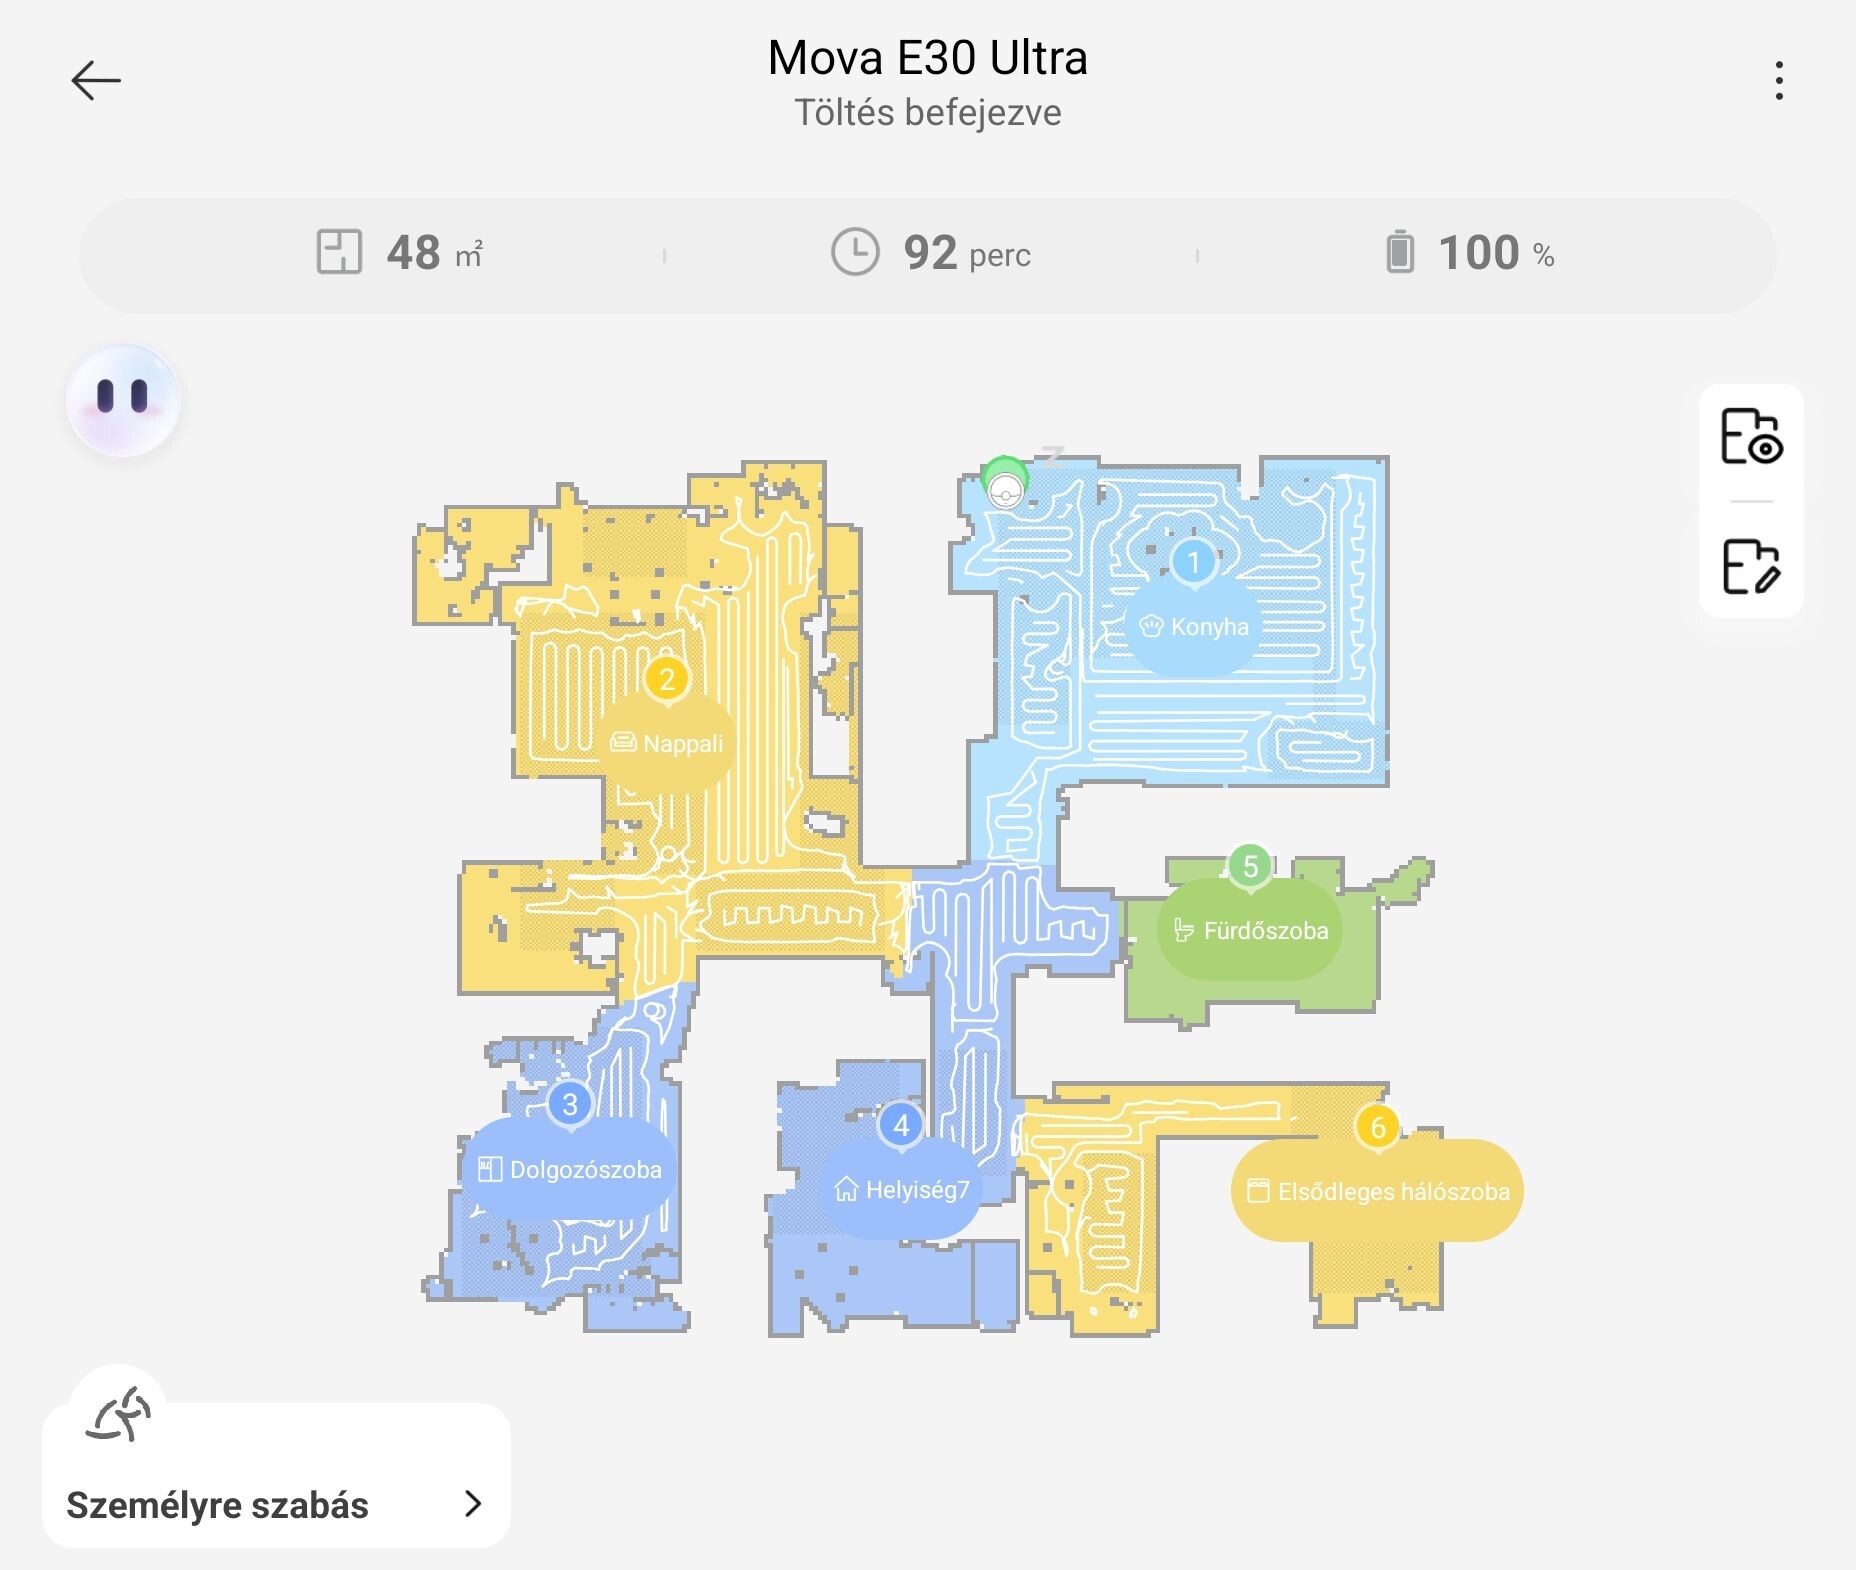The width and height of the screenshot is (1856, 1570).
Task: Open map edit icon with pencil
Action: pyautogui.click(x=1750, y=566)
